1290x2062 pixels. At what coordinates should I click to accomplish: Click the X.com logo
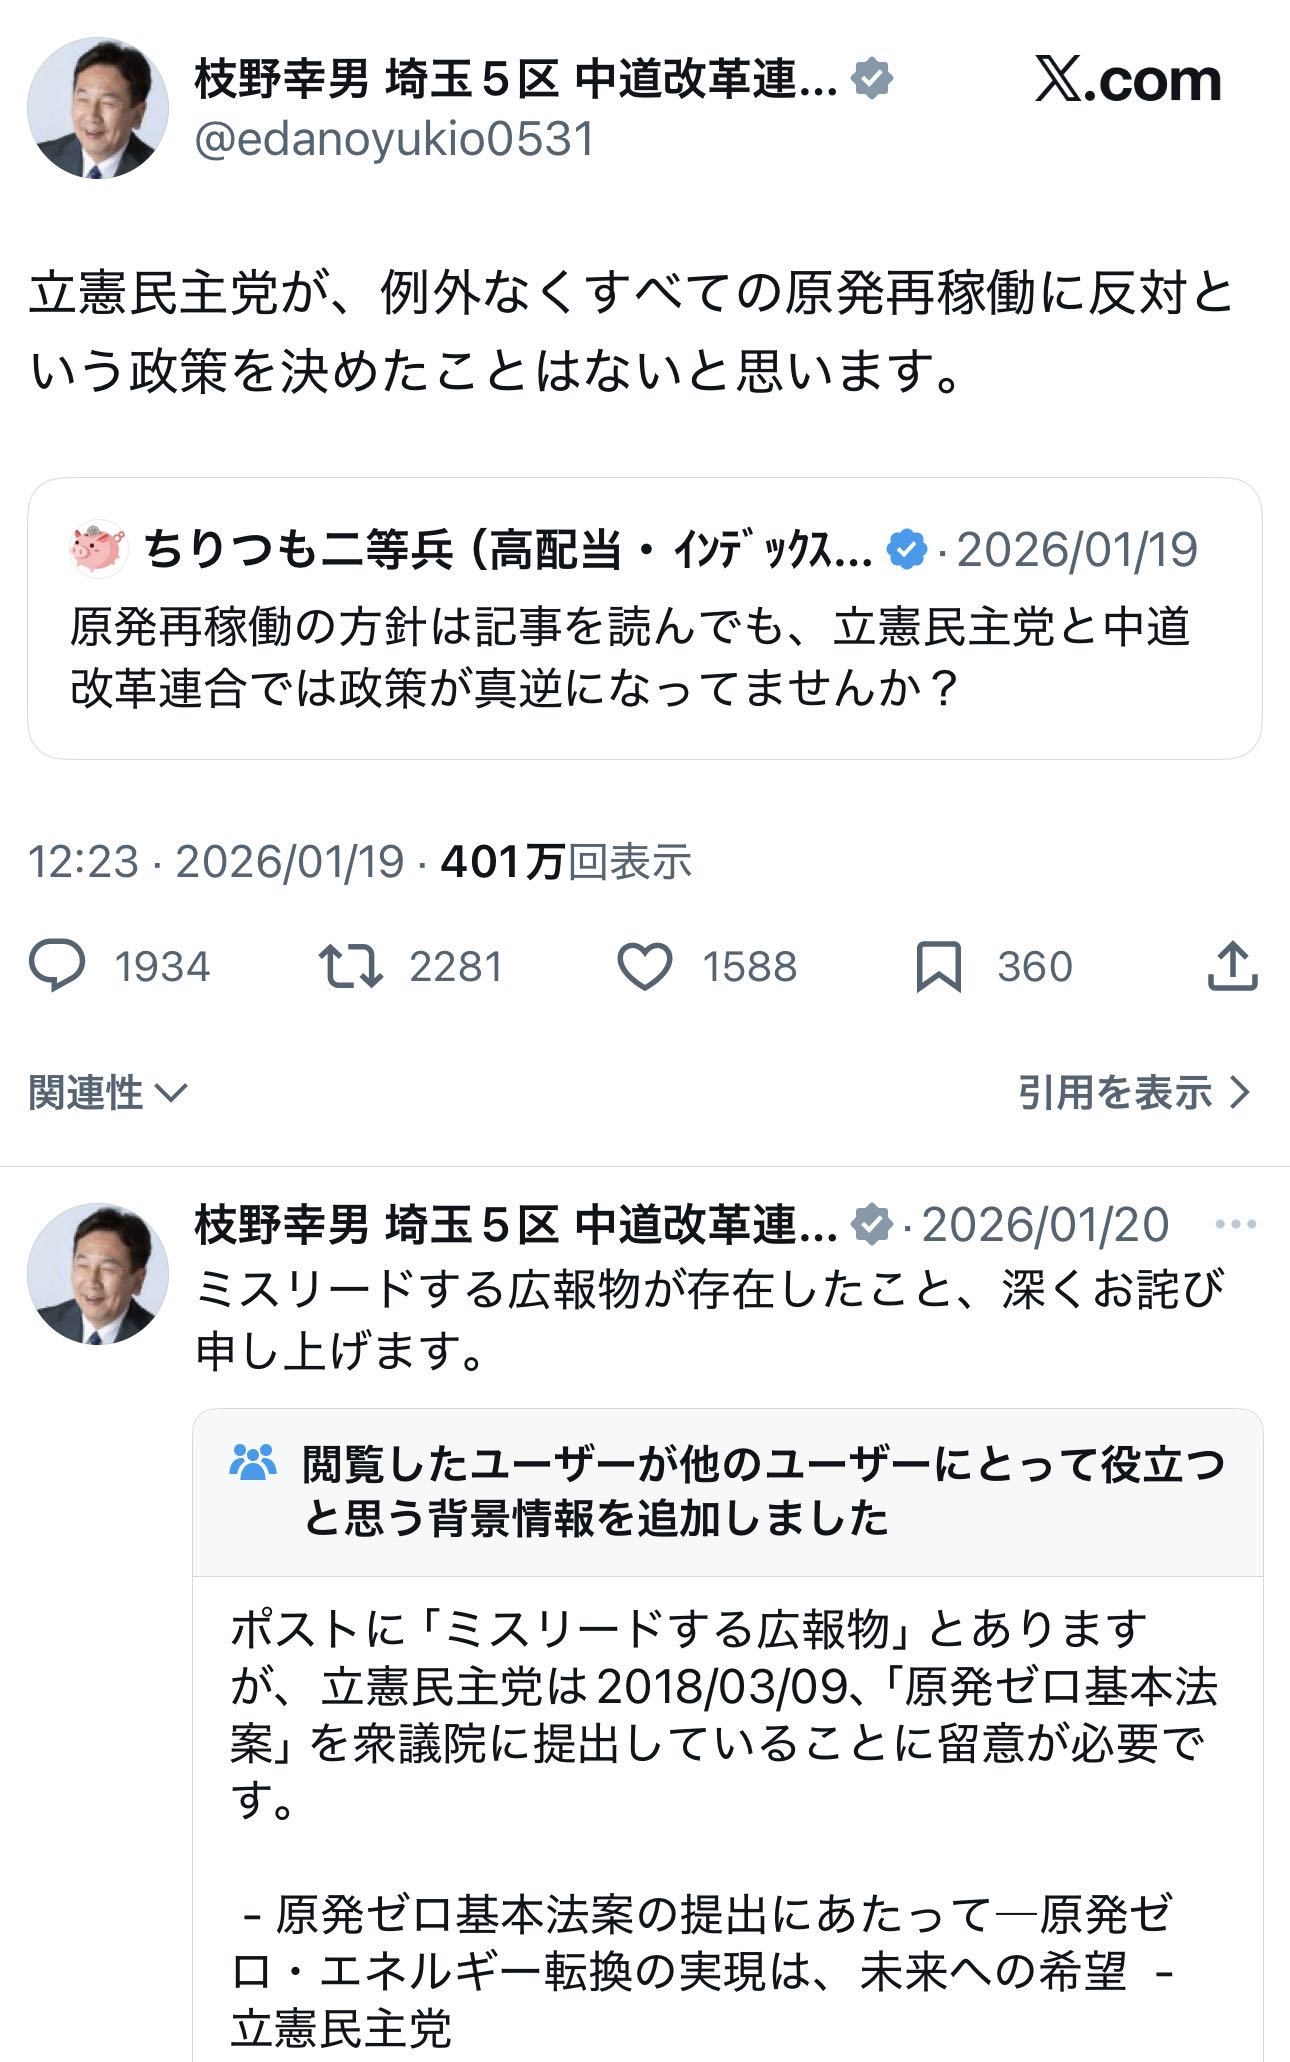1128,80
